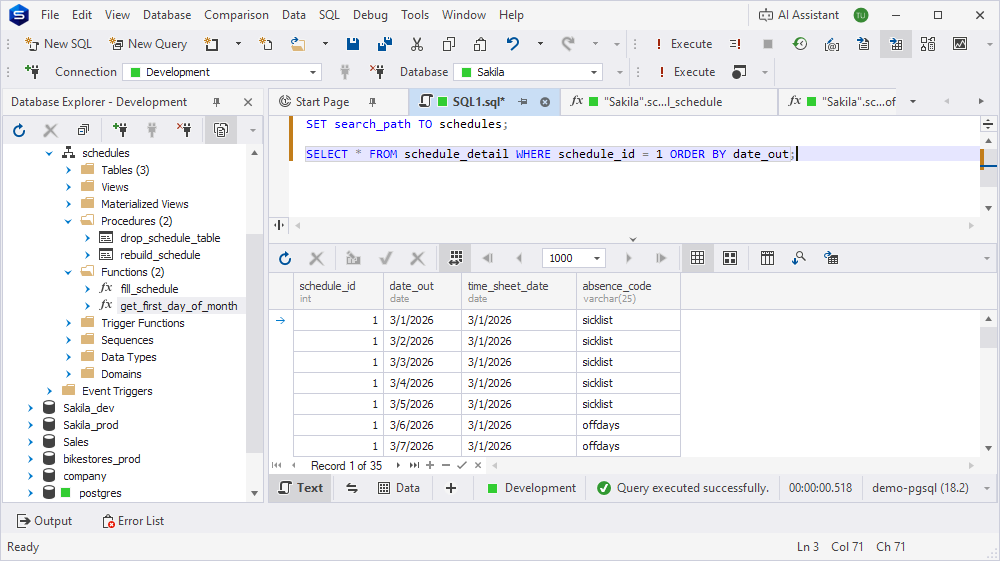This screenshot has width=1000, height=561.
Task: Click the New Query toolbar button
Action: pyautogui.click(x=148, y=44)
